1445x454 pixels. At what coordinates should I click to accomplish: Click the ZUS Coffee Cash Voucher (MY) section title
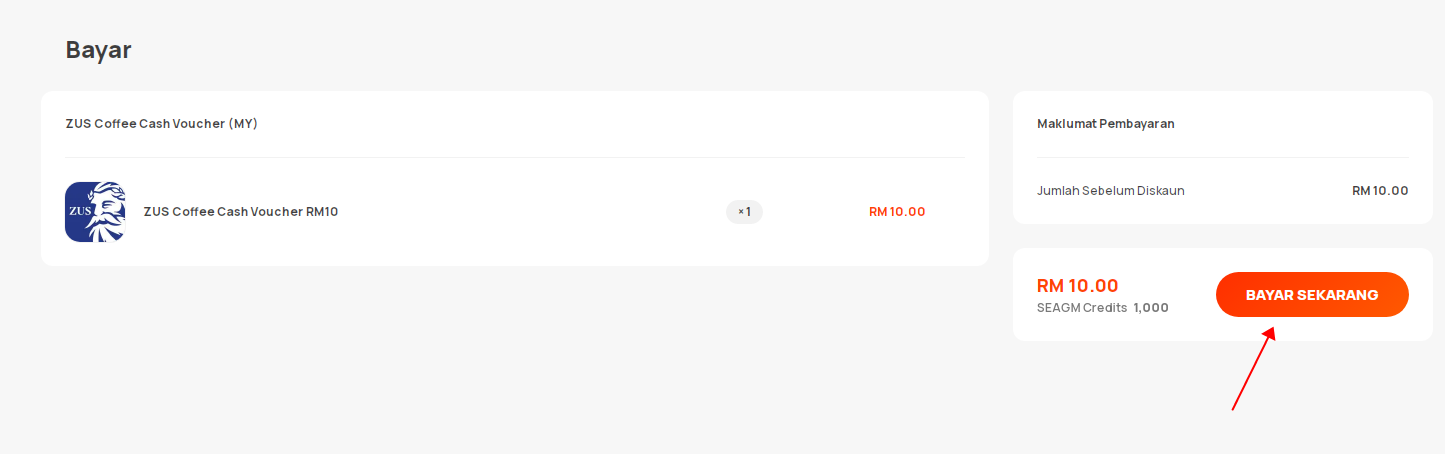[162, 124]
